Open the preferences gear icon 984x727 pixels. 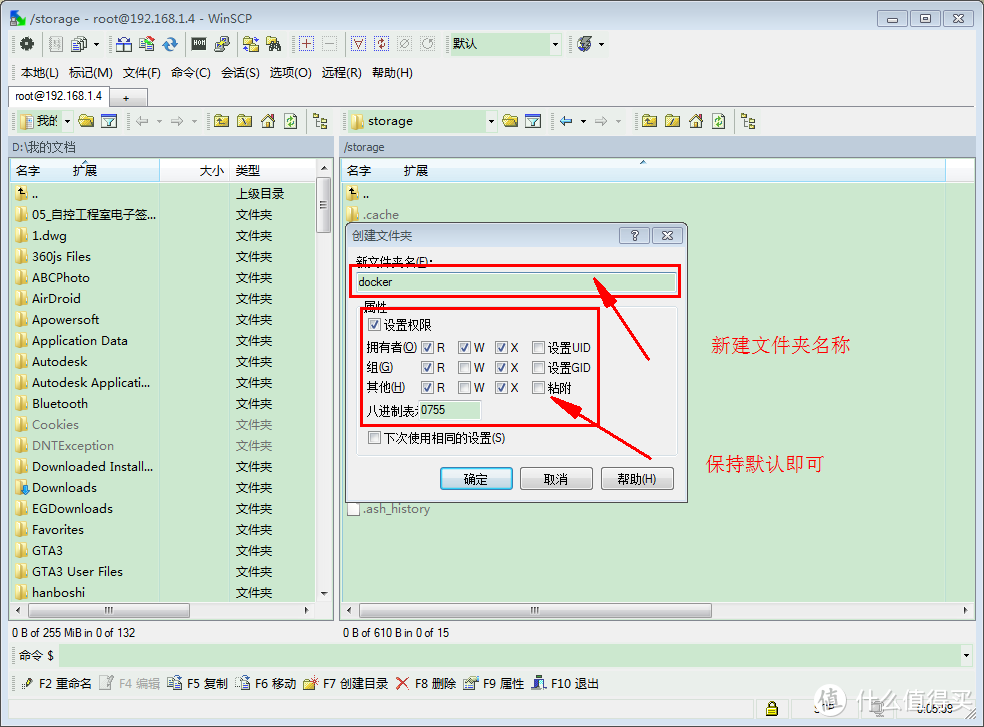(27, 44)
